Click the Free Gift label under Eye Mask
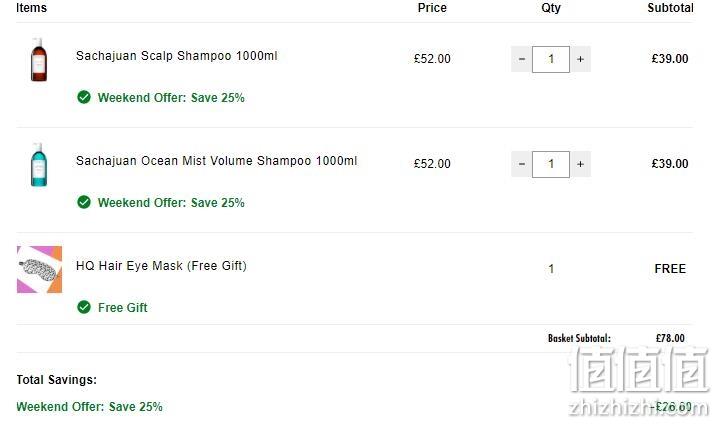718x425 pixels. point(123,308)
